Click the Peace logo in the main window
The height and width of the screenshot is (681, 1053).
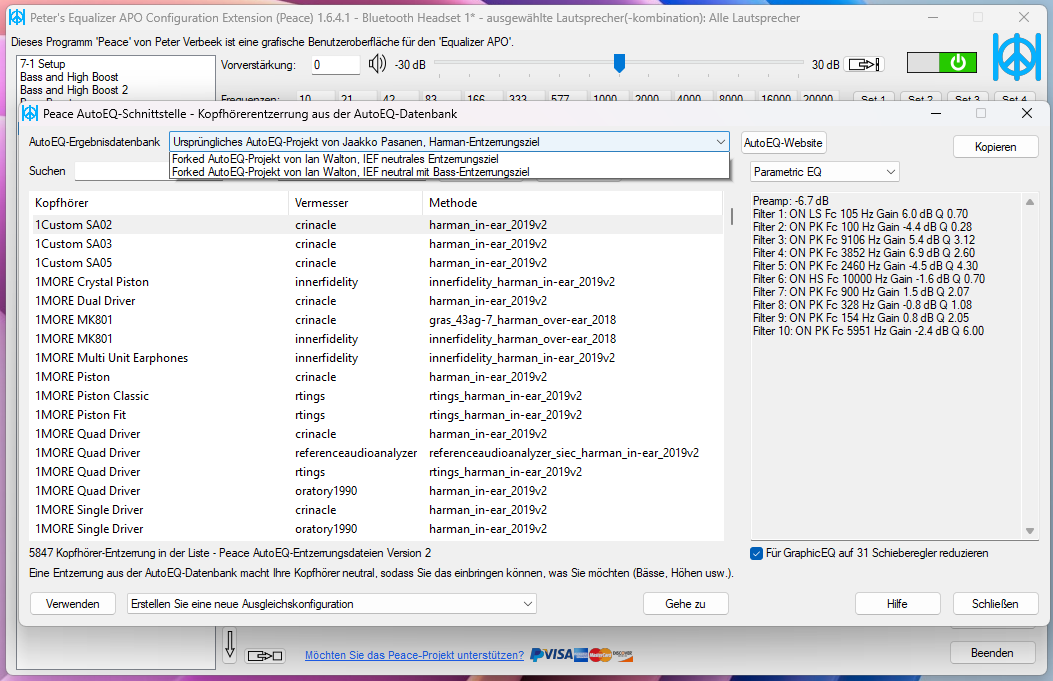click(1017, 57)
